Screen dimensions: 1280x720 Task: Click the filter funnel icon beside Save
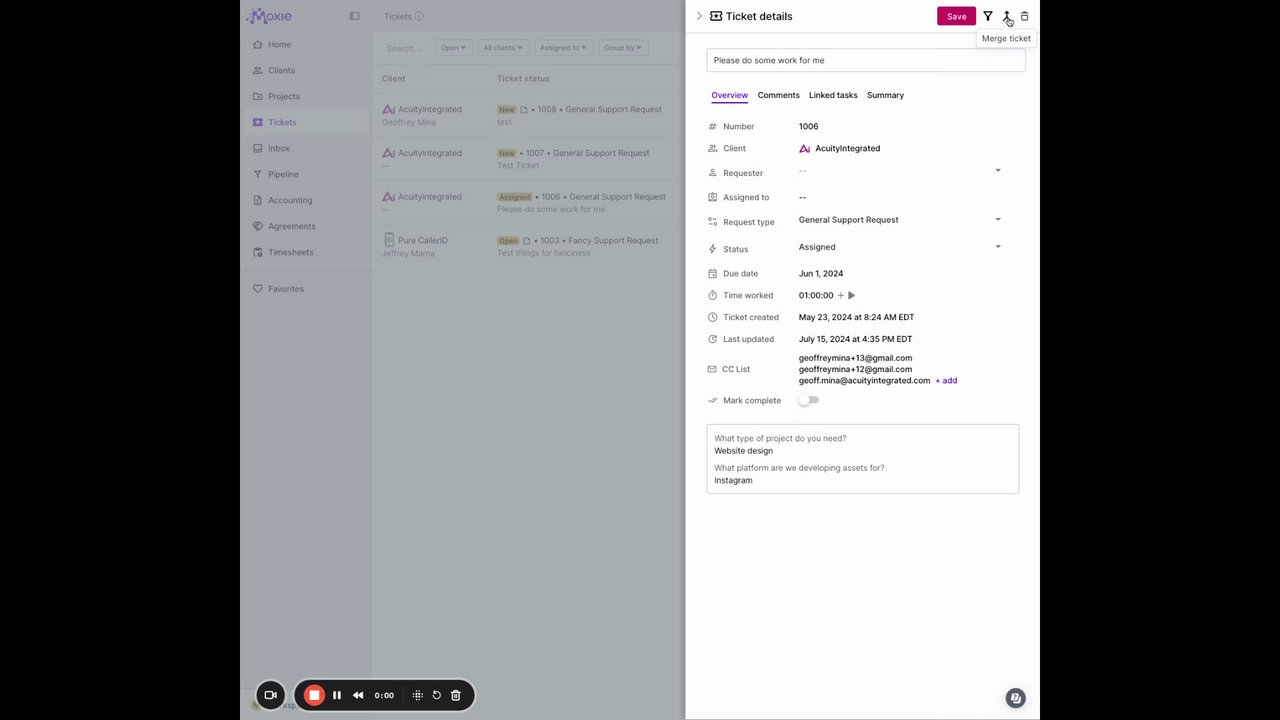click(988, 16)
